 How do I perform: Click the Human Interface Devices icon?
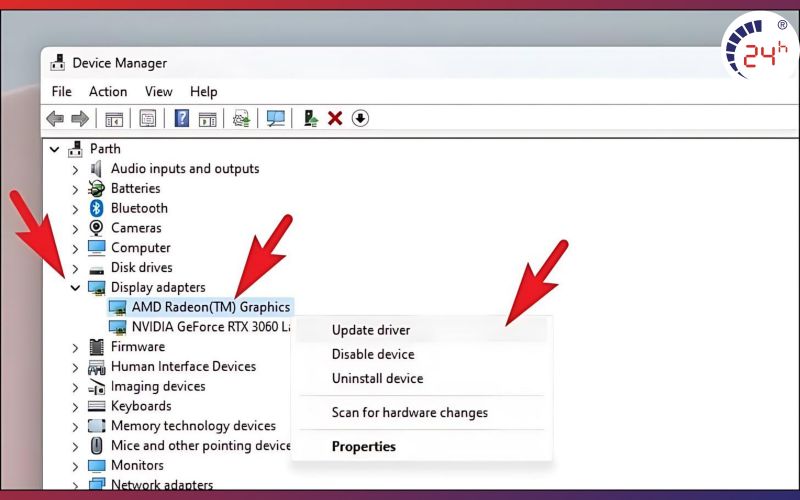pyautogui.click(x=96, y=367)
